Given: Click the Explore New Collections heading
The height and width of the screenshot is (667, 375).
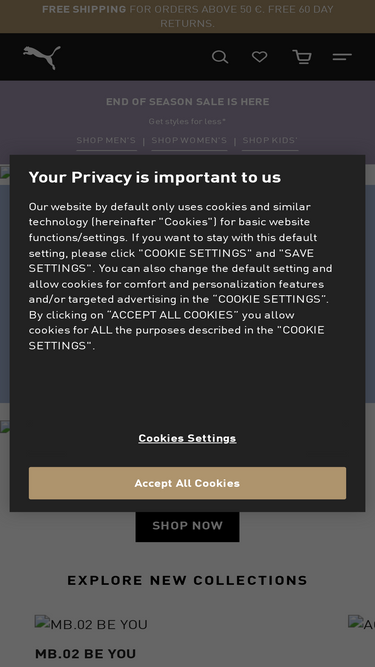Looking at the screenshot, I should (x=187, y=581).
